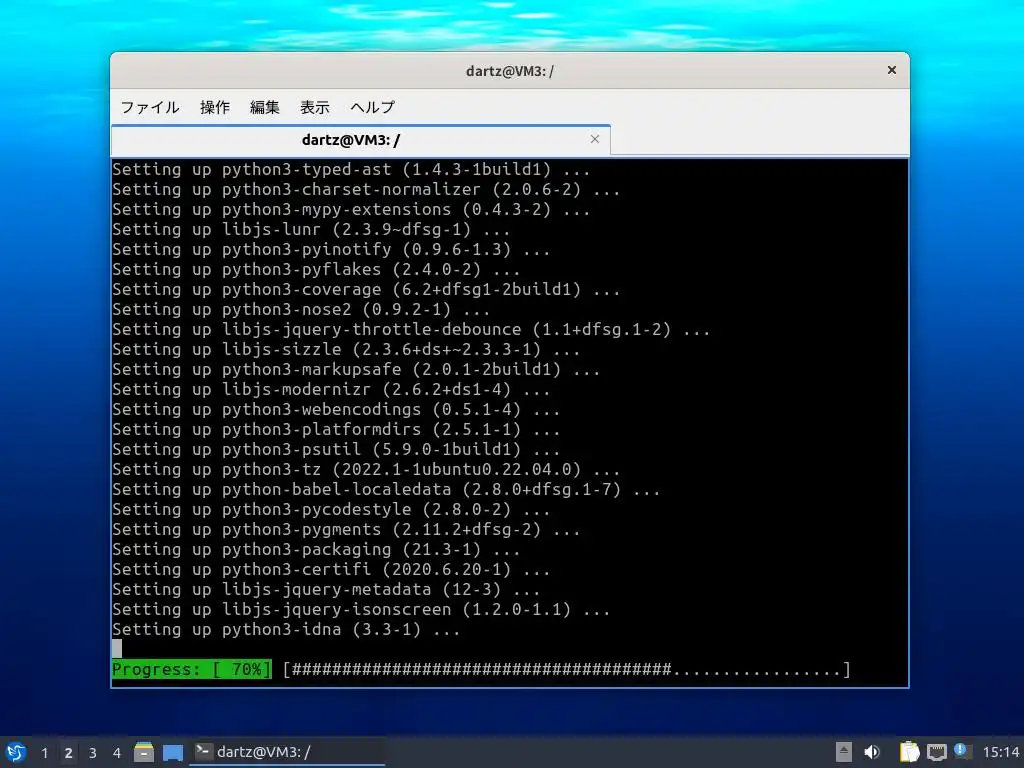Click the volume speaker tray icon

(x=872, y=752)
